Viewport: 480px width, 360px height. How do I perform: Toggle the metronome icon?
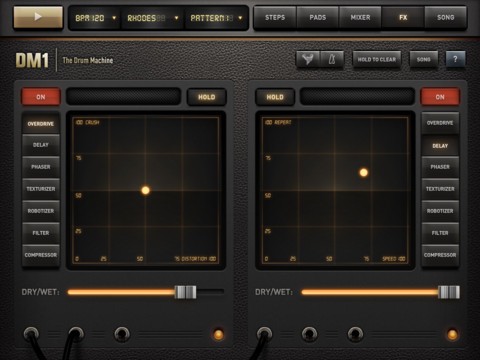[x=332, y=60]
